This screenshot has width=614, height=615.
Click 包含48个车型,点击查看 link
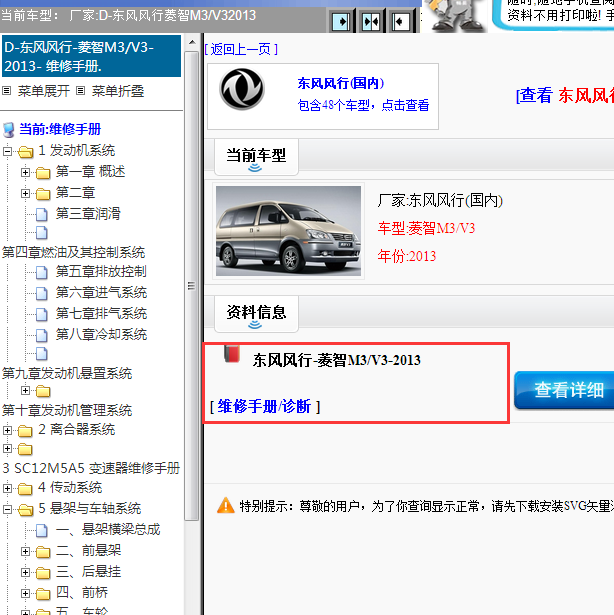pos(363,105)
